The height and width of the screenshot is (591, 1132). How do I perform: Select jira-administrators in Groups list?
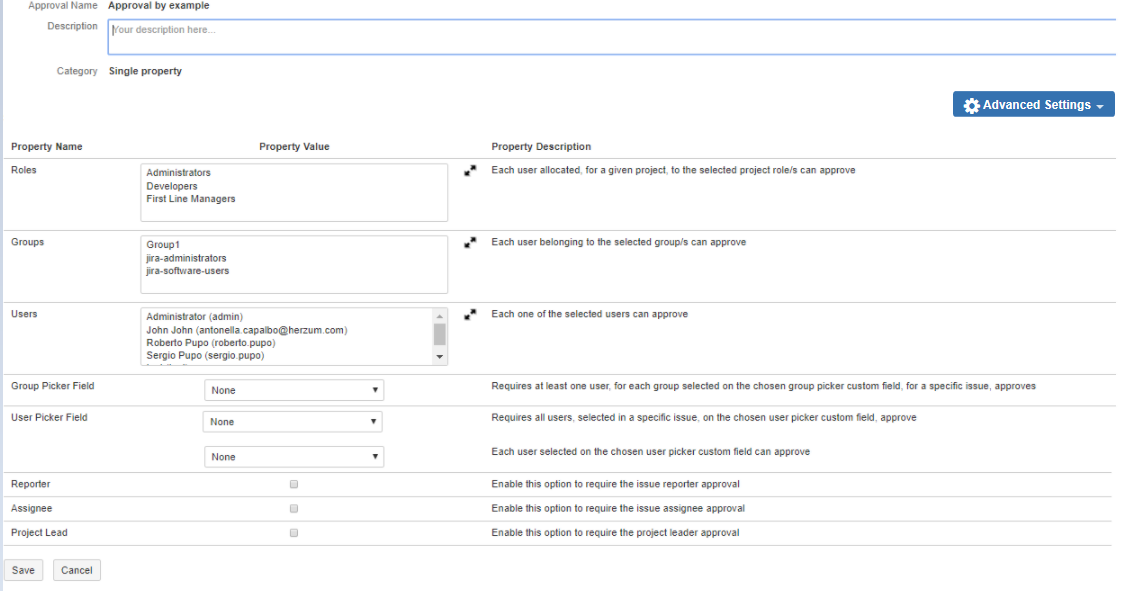pos(186,258)
